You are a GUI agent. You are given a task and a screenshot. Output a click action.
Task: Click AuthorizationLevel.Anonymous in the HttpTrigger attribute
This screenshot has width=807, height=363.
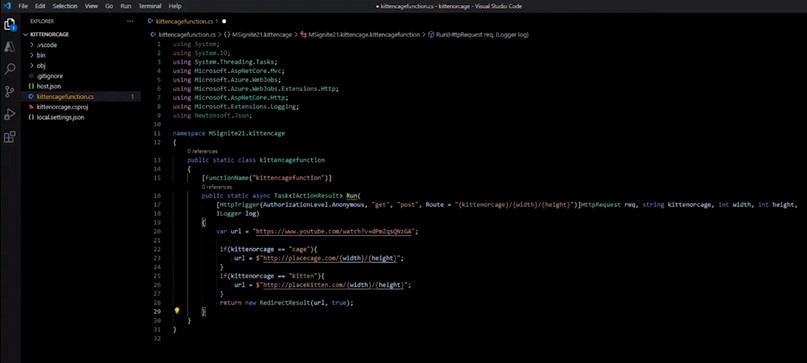click(314, 204)
